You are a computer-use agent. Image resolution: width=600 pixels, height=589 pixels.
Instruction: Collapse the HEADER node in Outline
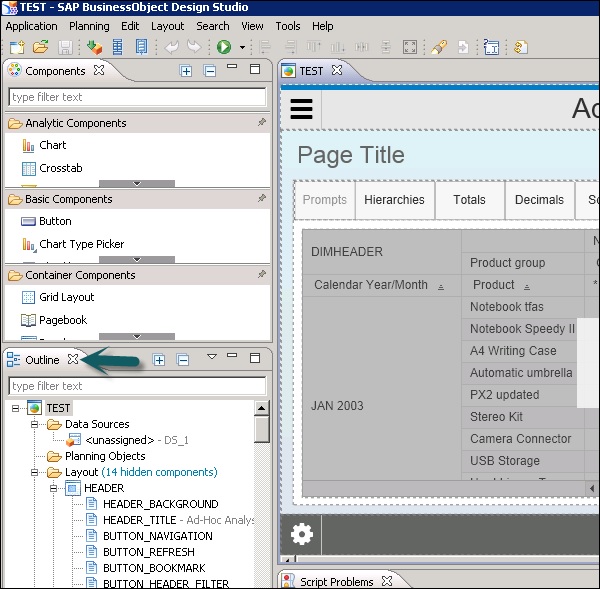tap(55, 488)
